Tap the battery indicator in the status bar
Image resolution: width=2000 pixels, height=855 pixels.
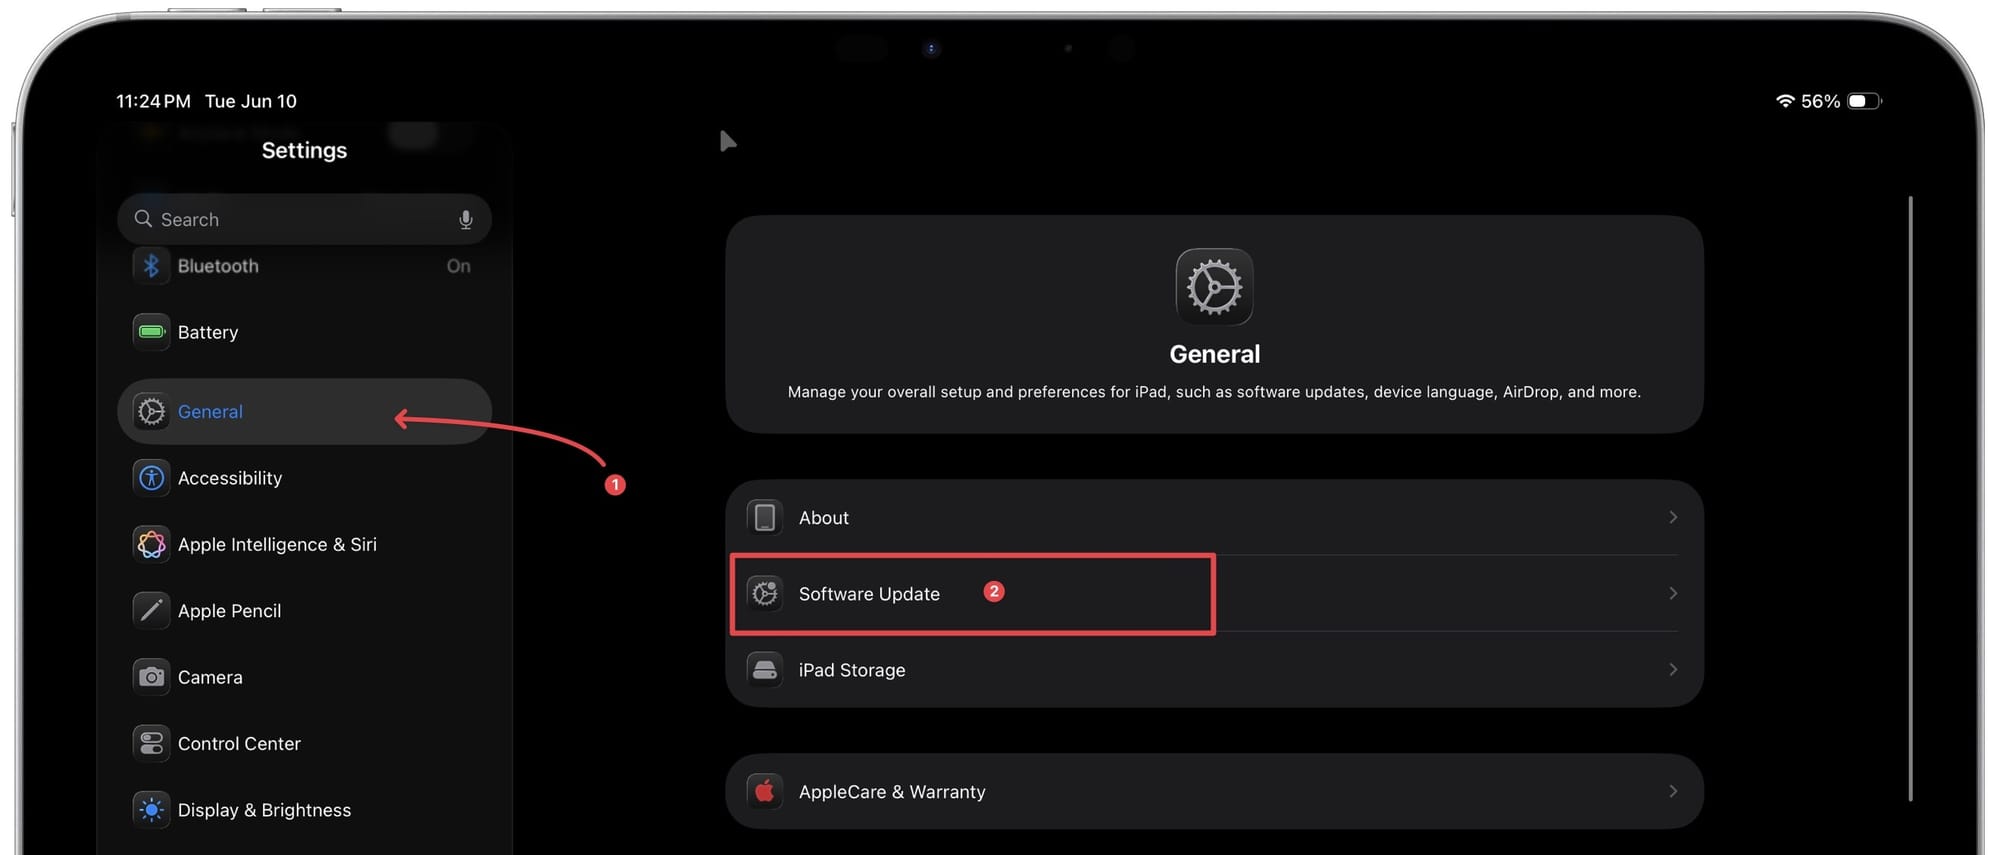1865,101
